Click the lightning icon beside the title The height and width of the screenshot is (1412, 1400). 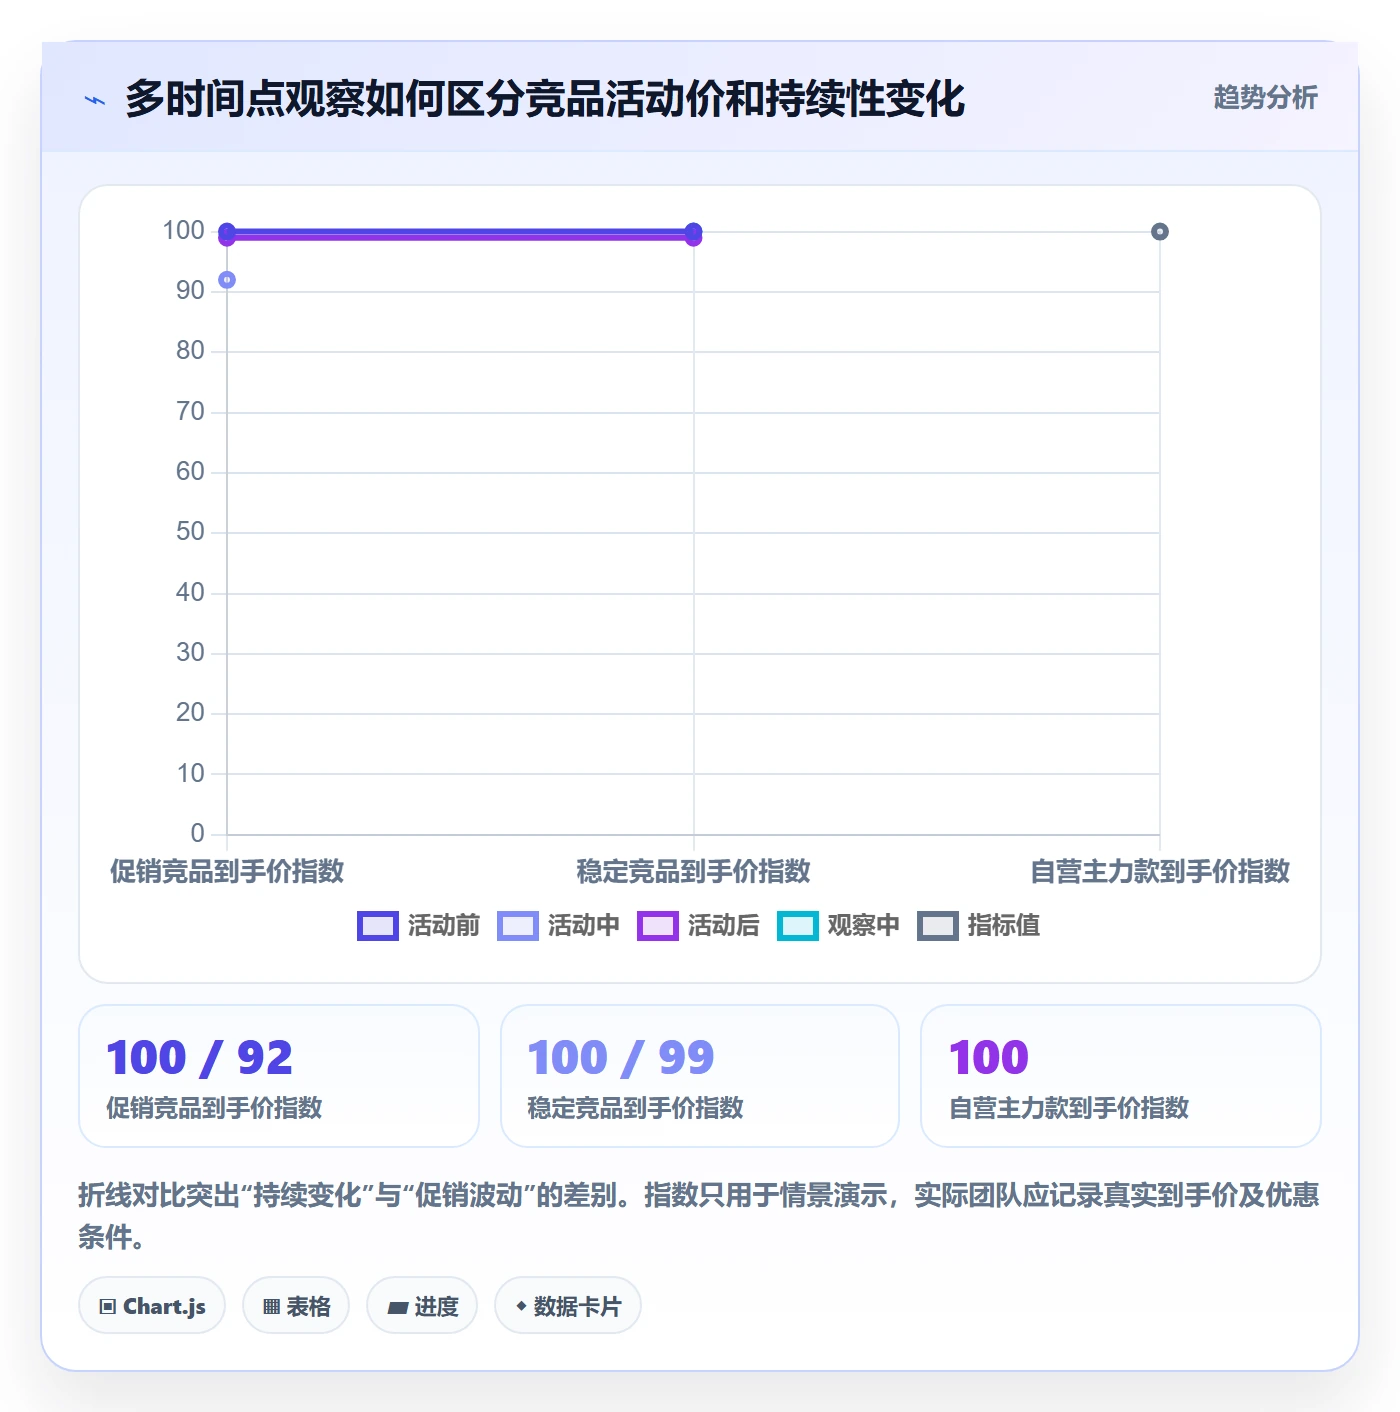point(95,100)
